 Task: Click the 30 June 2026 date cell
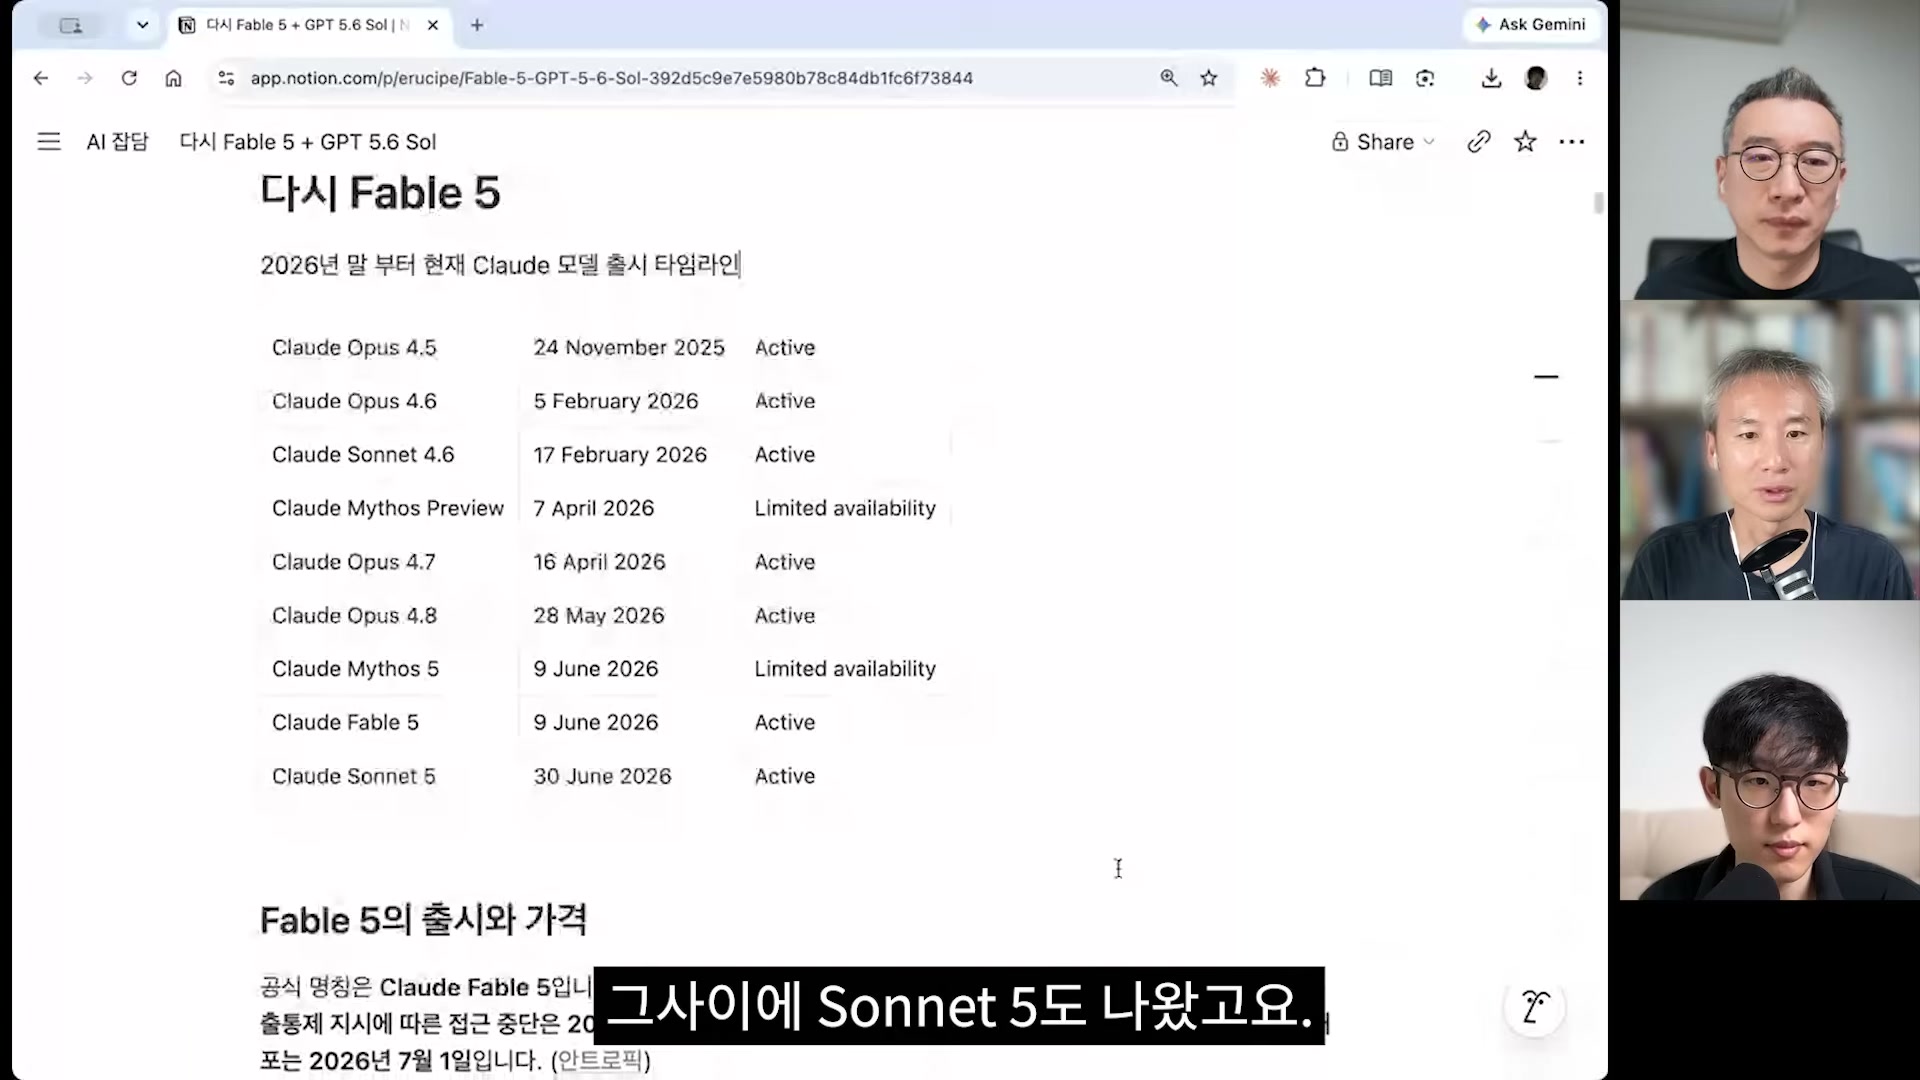[x=602, y=776]
